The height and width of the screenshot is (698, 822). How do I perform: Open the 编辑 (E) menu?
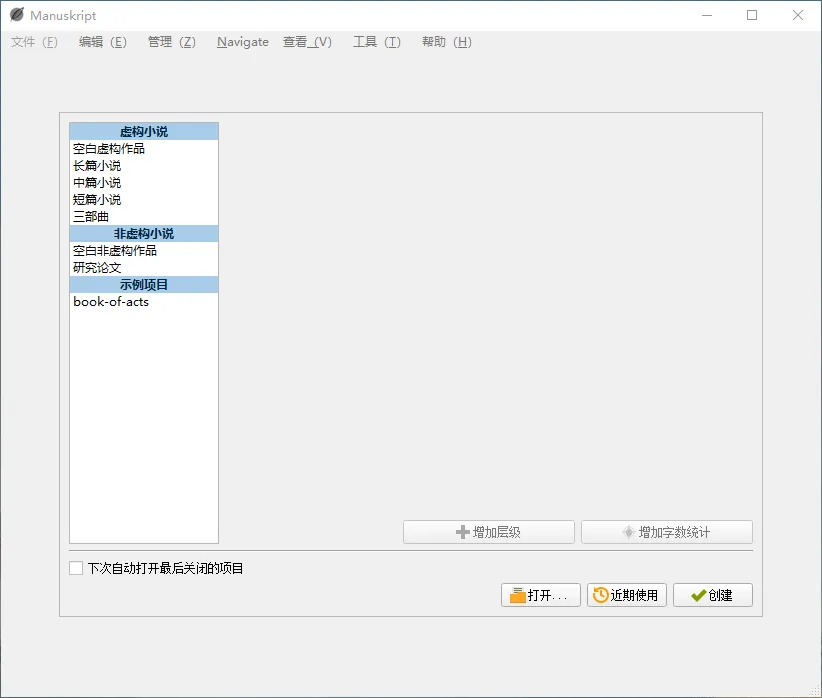(x=103, y=42)
